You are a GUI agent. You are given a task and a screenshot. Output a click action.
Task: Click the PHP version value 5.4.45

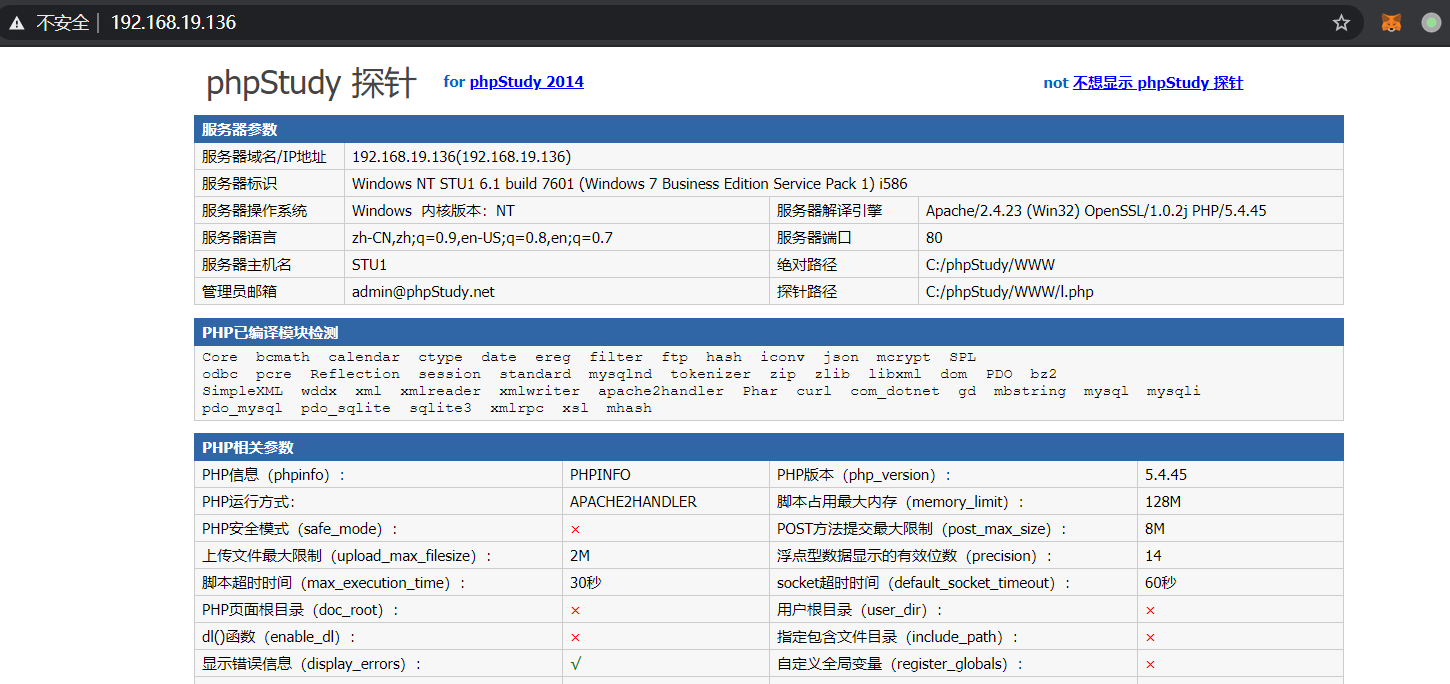[1166, 475]
